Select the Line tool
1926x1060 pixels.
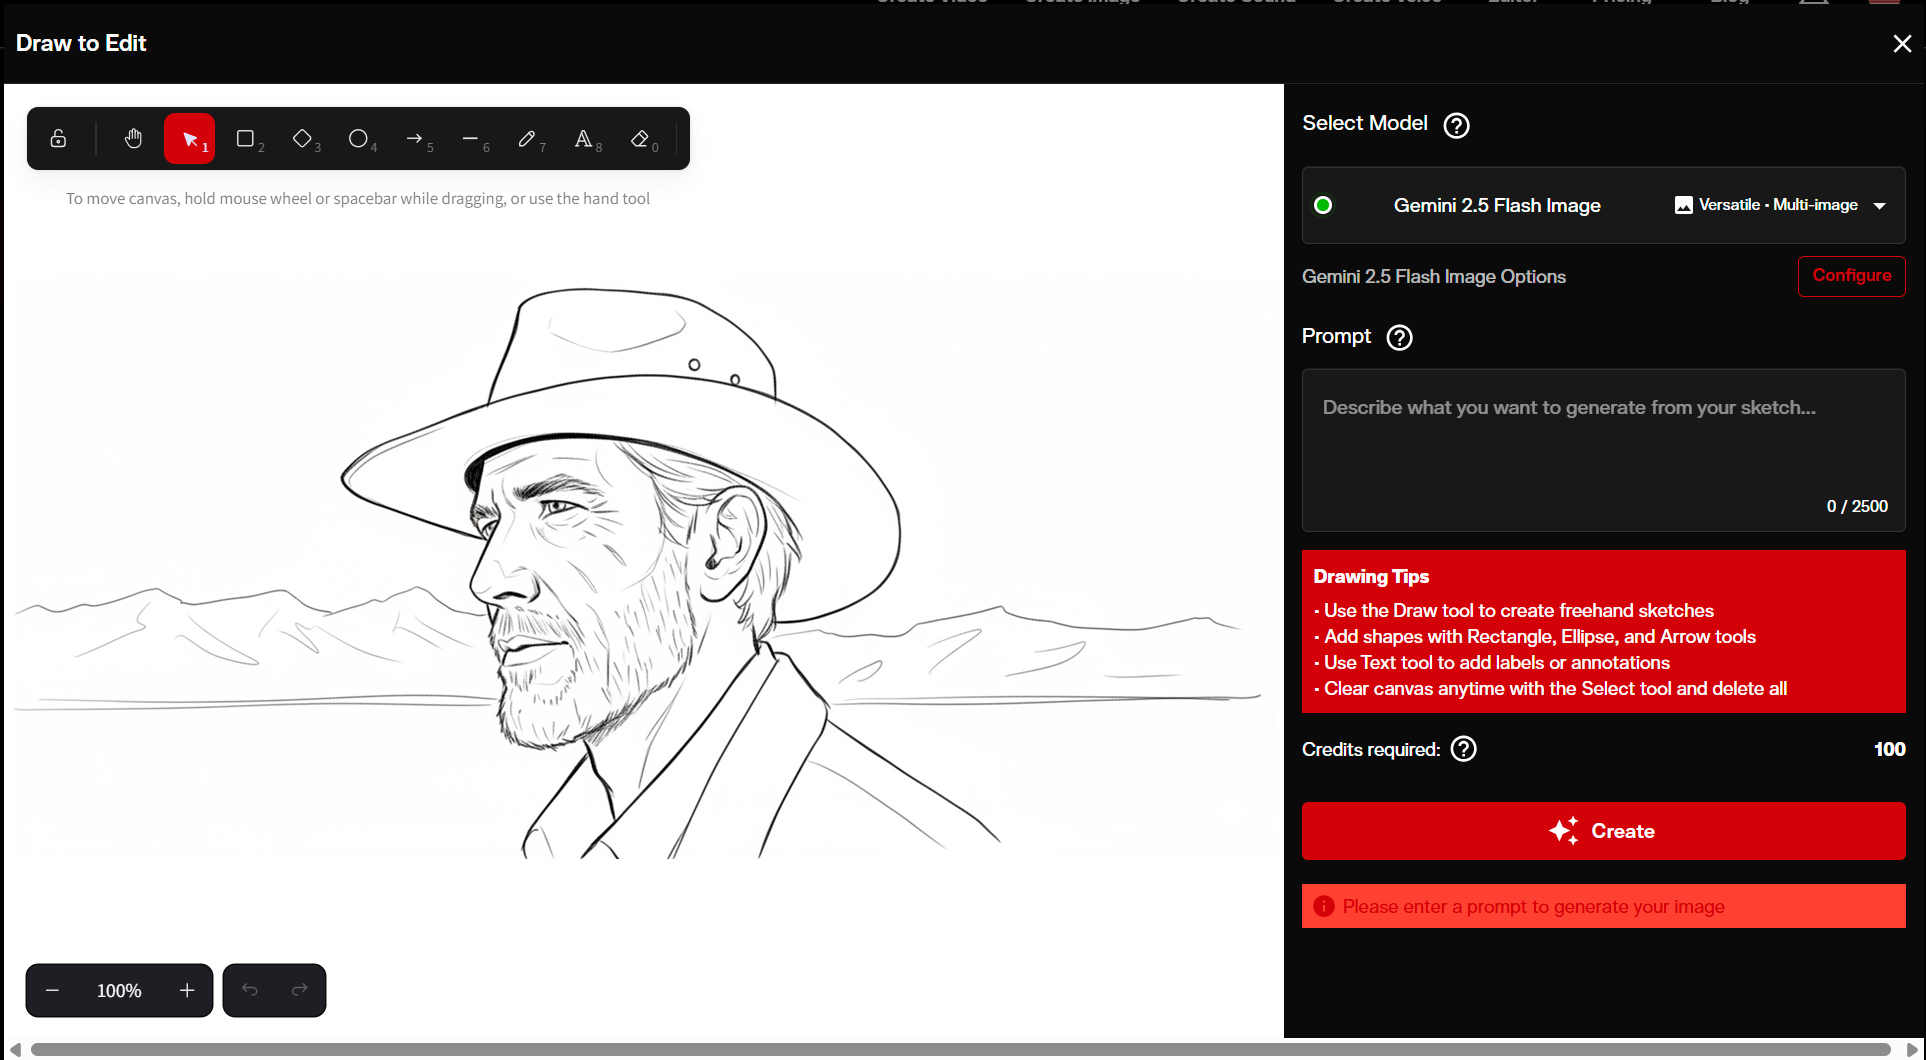click(472, 138)
